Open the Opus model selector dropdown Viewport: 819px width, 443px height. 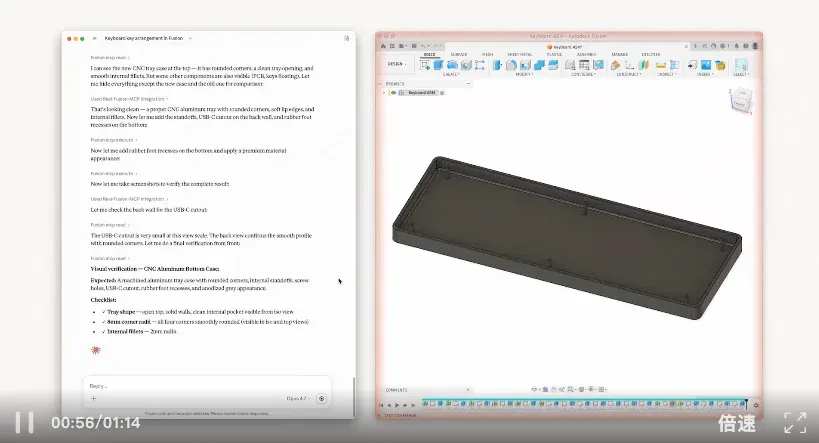tap(298, 399)
